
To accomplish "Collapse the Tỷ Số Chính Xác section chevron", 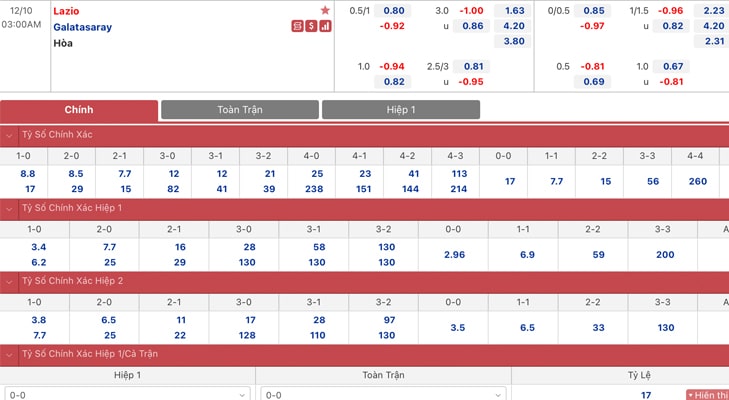I will pos(9,135).
